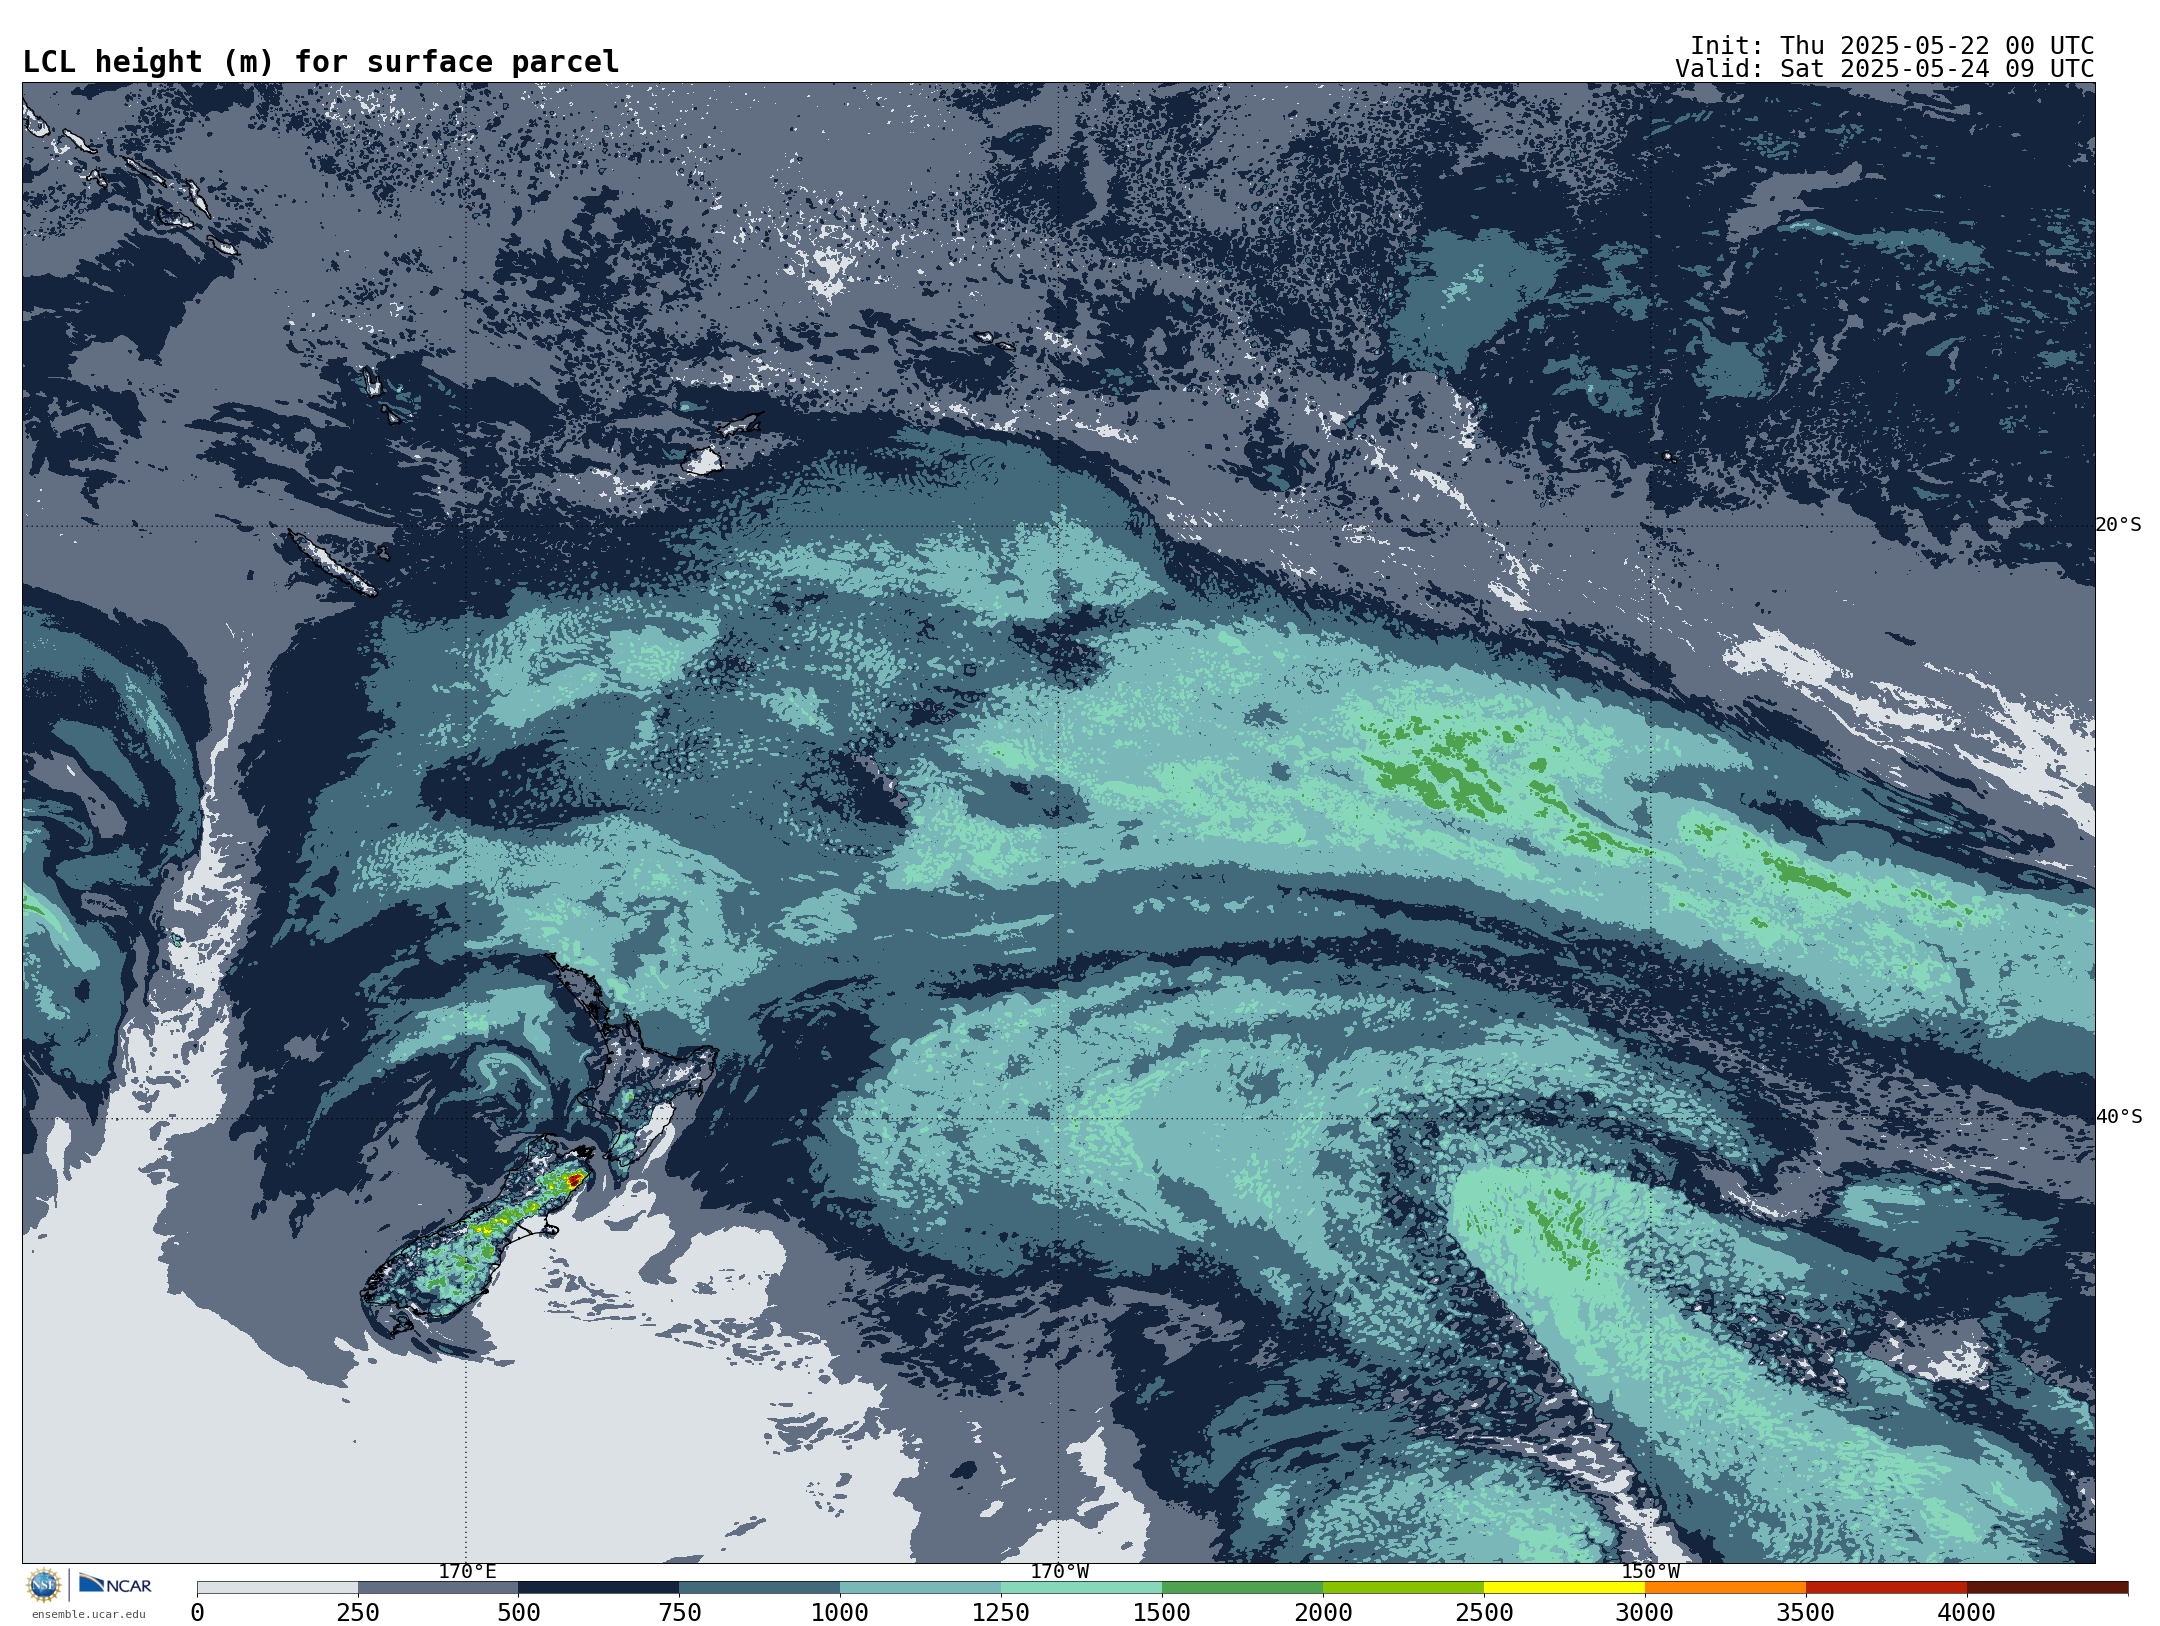Screen dimensions: 2160x1626
Task: Click the 'Init: Thu 2025-05-22 00 UTC' label
Action: click(1892, 46)
